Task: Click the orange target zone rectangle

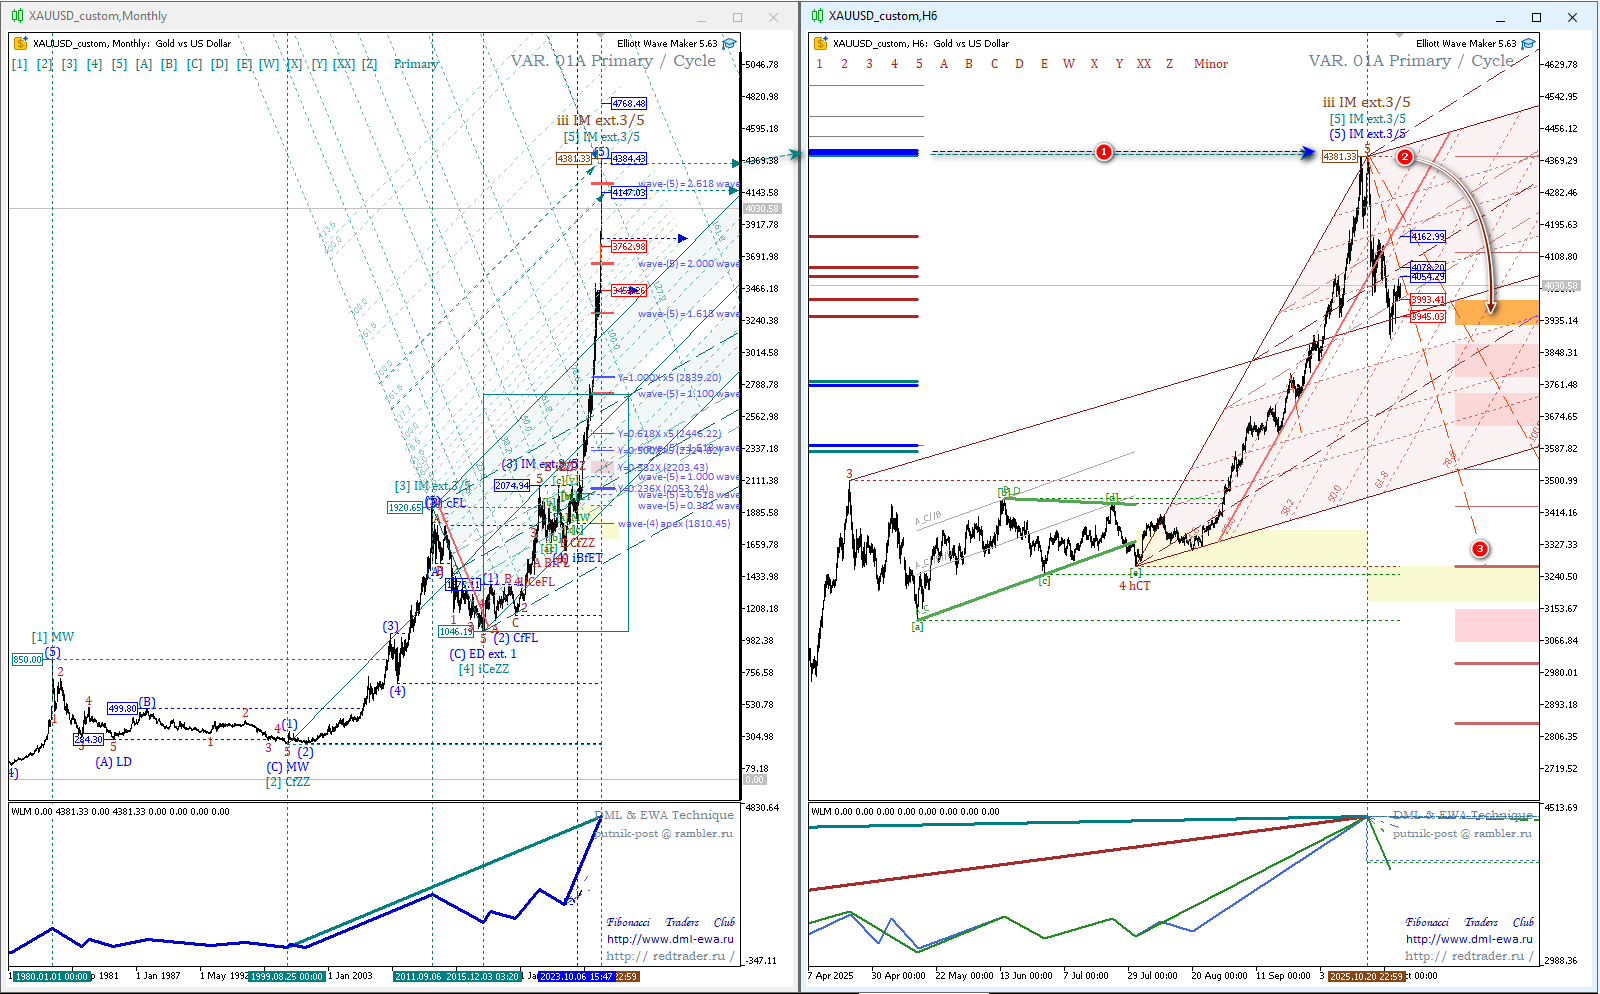Action: [1496, 312]
